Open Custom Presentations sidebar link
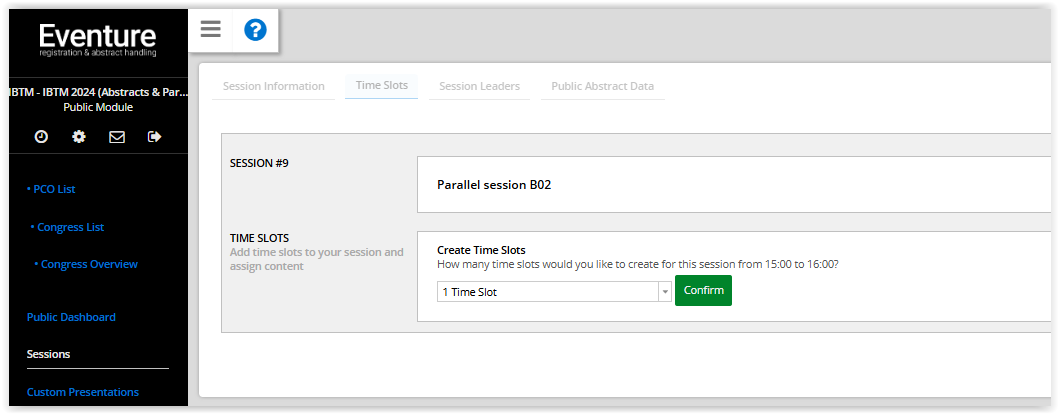 click(x=82, y=392)
